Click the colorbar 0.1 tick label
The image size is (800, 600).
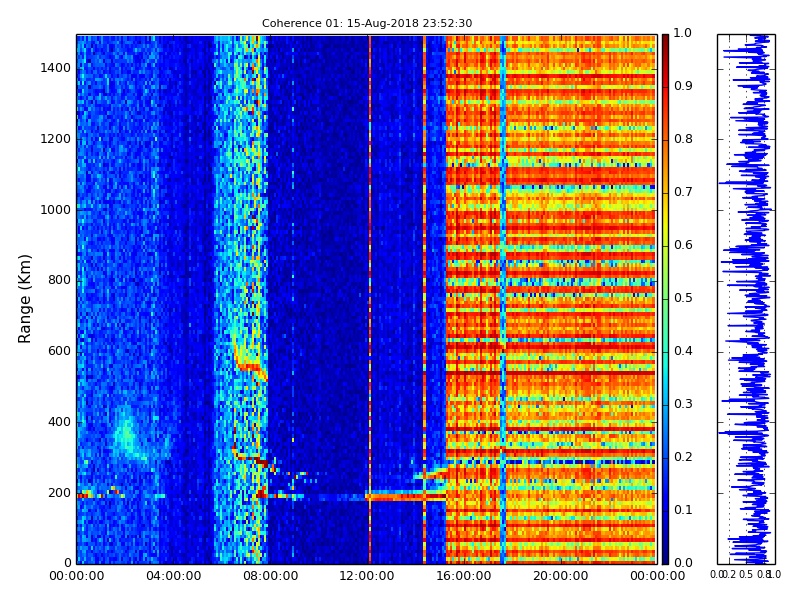pos(683,510)
